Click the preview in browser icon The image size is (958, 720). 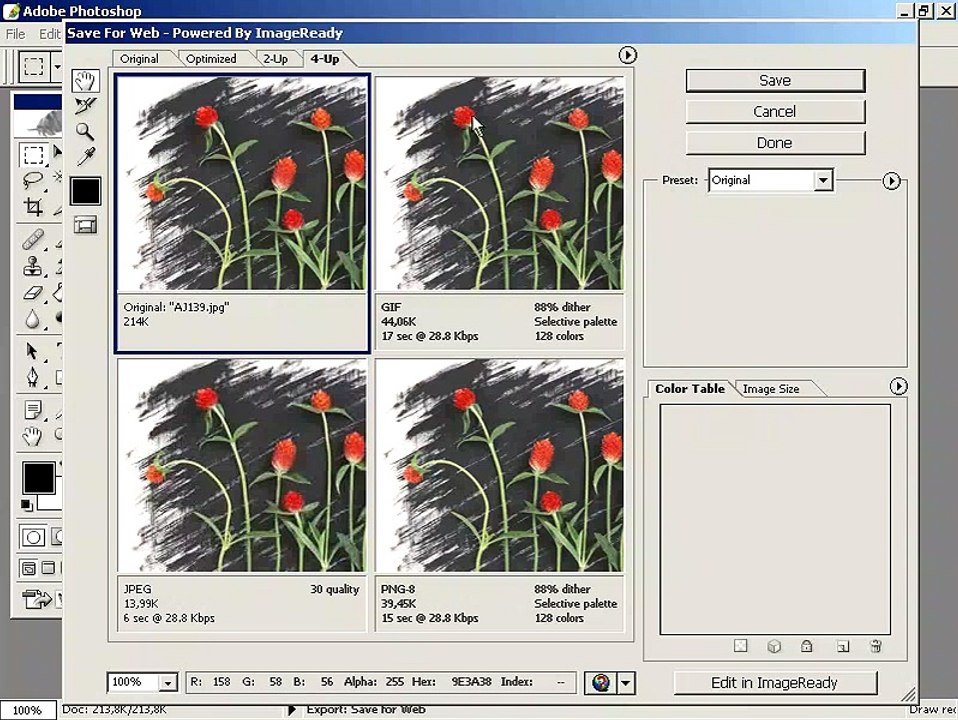(601, 682)
